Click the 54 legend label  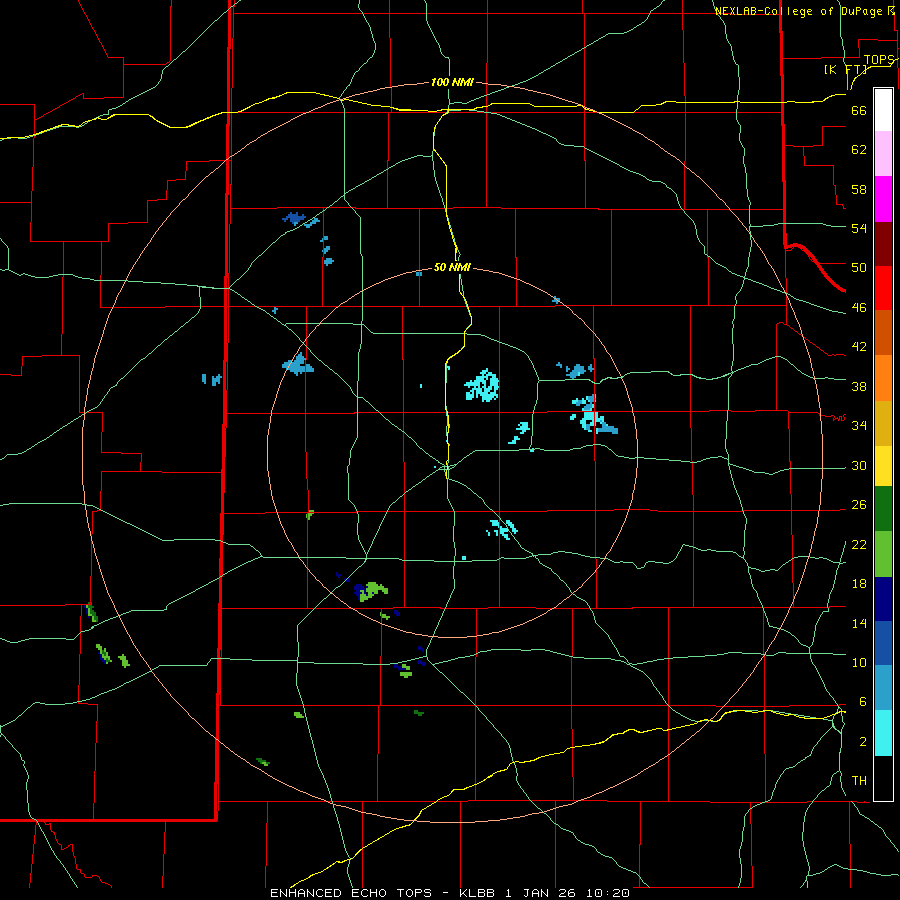pyautogui.click(x=859, y=228)
